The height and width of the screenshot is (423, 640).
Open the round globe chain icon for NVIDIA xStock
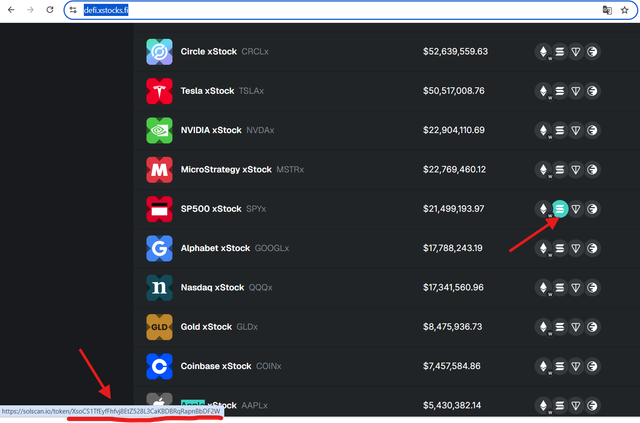(592, 130)
